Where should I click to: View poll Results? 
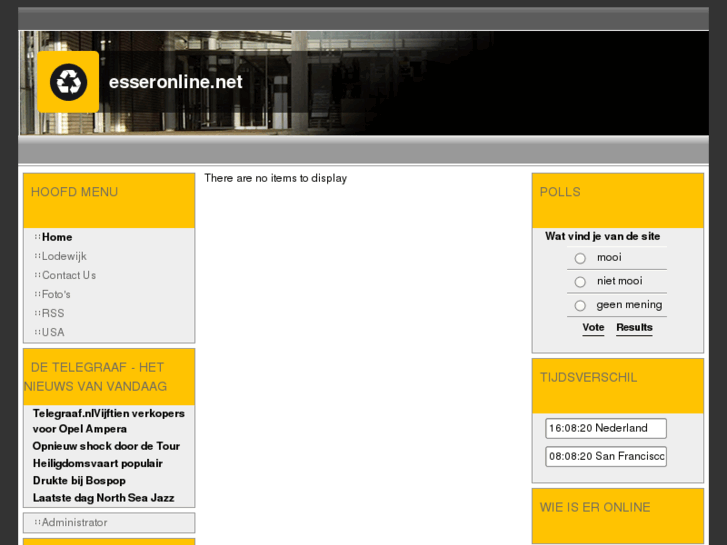point(634,327)
